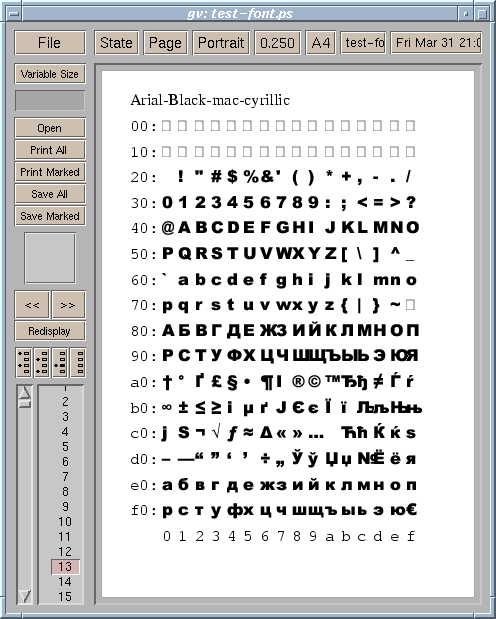Go to next page with >> button
The width and height of the screenshot is (496, 619).
[x=68, y=305]
